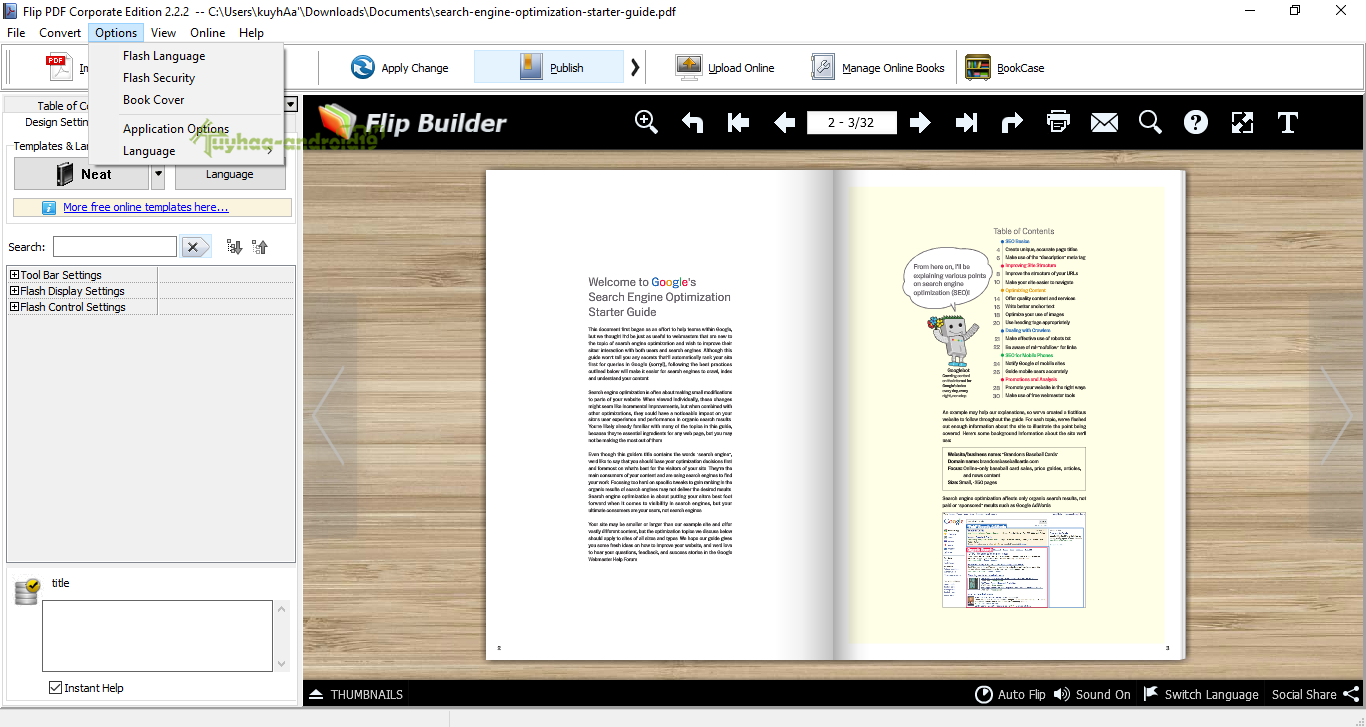The height and width of the screenshot is (727, 1366).
Task: Toggle fullscreen icon in viewer toolbar
Action: 1242,122
